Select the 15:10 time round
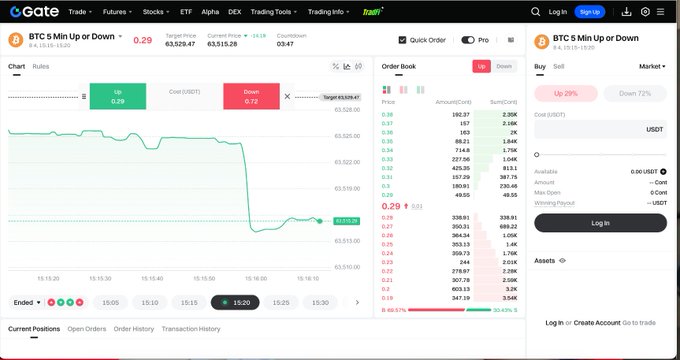The height and width of the screenshot is (360, 680). [x=150, y=302]
